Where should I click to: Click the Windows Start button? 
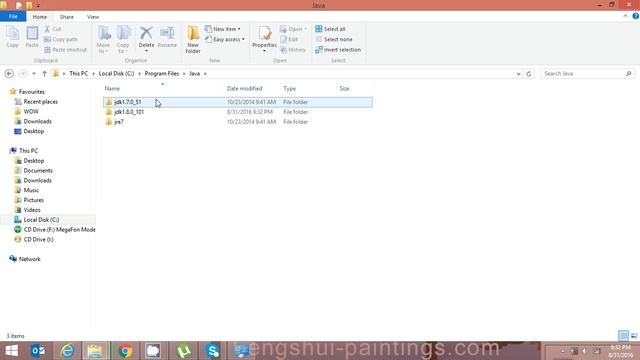pos(11,351)
